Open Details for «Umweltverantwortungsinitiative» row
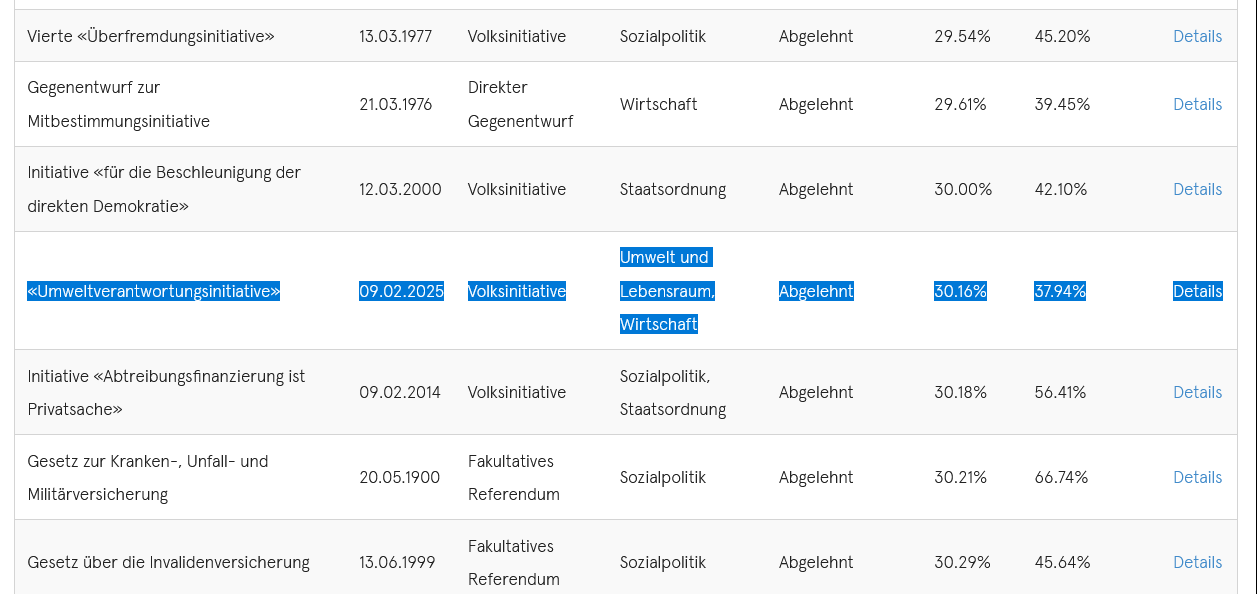 (x=1197, y=291)
